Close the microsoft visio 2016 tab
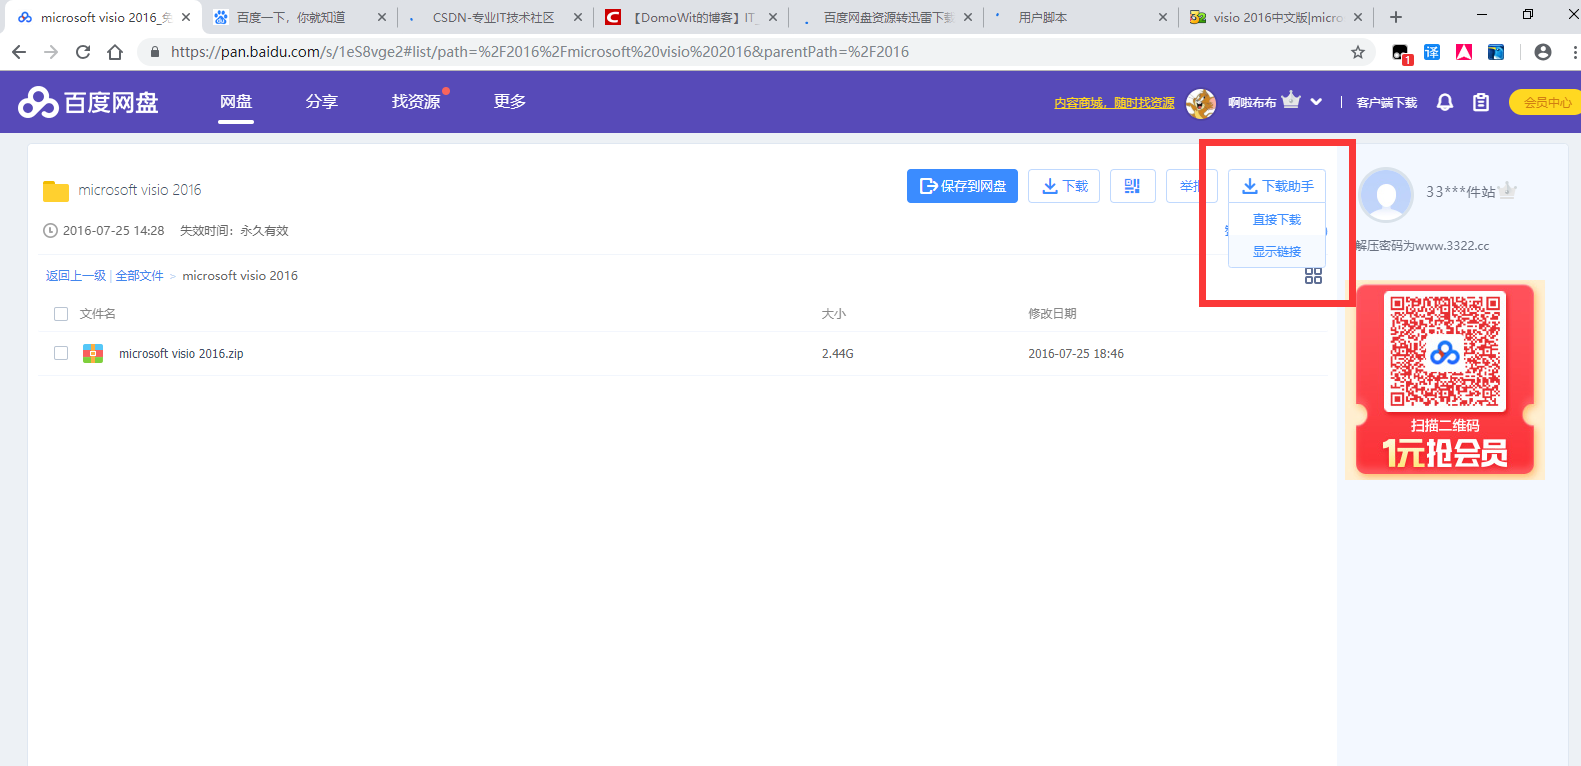Image resolution: width=1581 pixels, height=766 pixels. pos(186,17)
